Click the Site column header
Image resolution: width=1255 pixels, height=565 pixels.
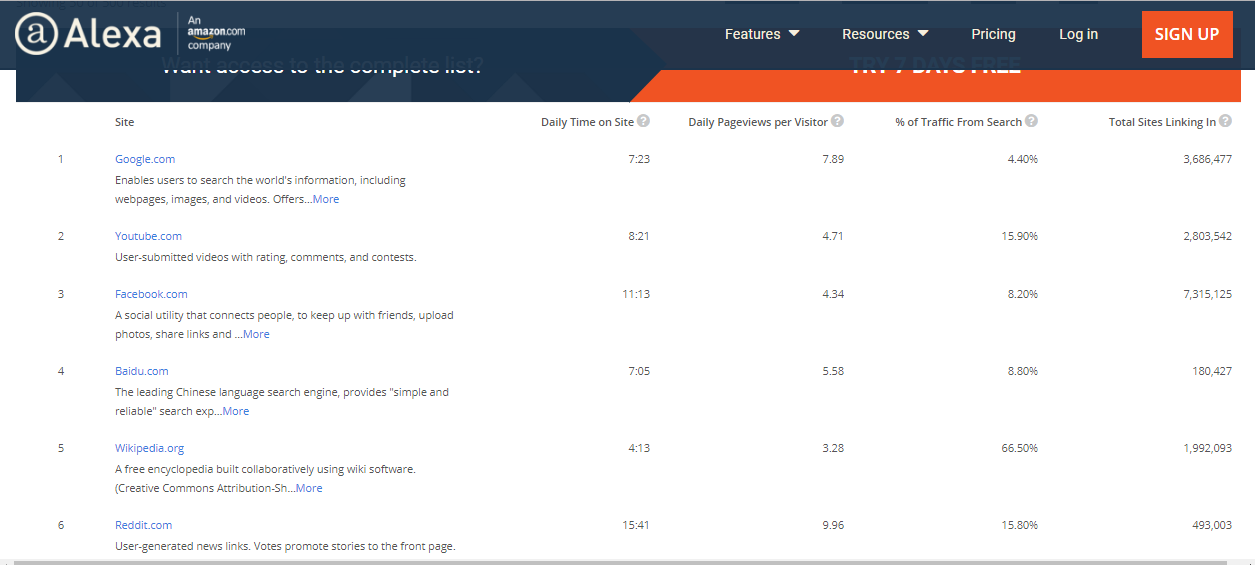[x=124, y=122]
